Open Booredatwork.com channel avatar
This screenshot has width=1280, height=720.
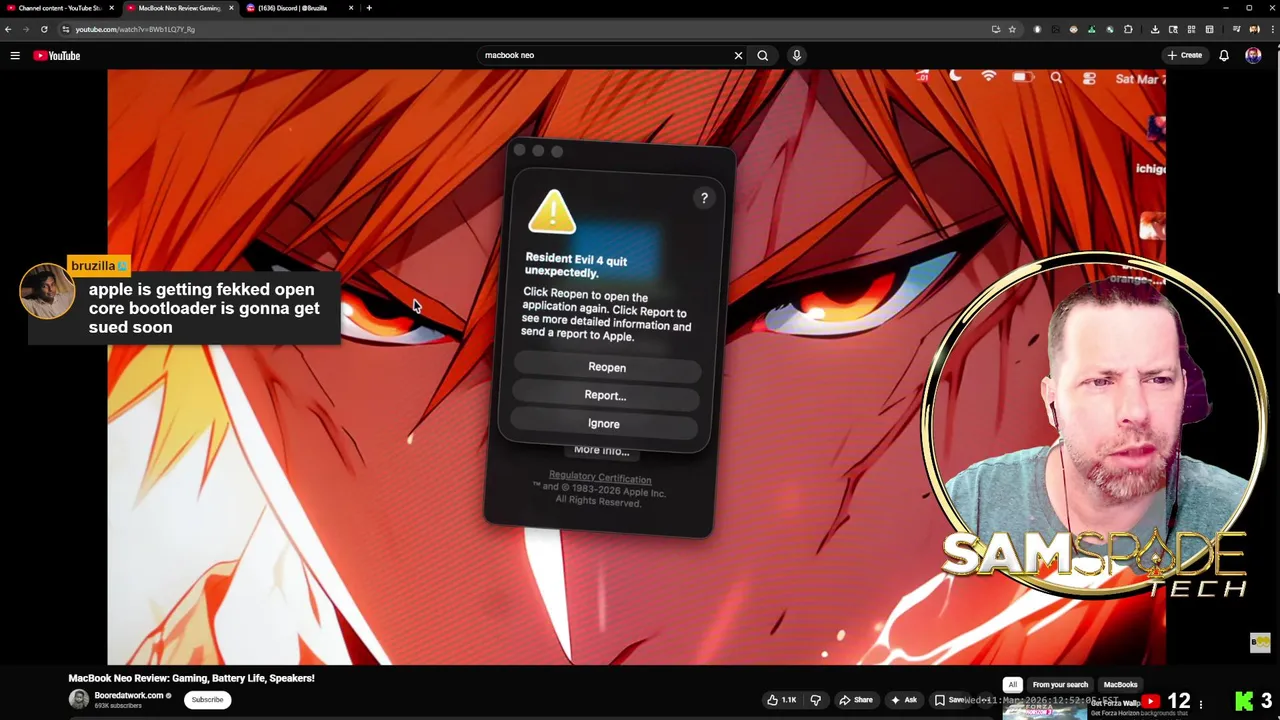78,700
